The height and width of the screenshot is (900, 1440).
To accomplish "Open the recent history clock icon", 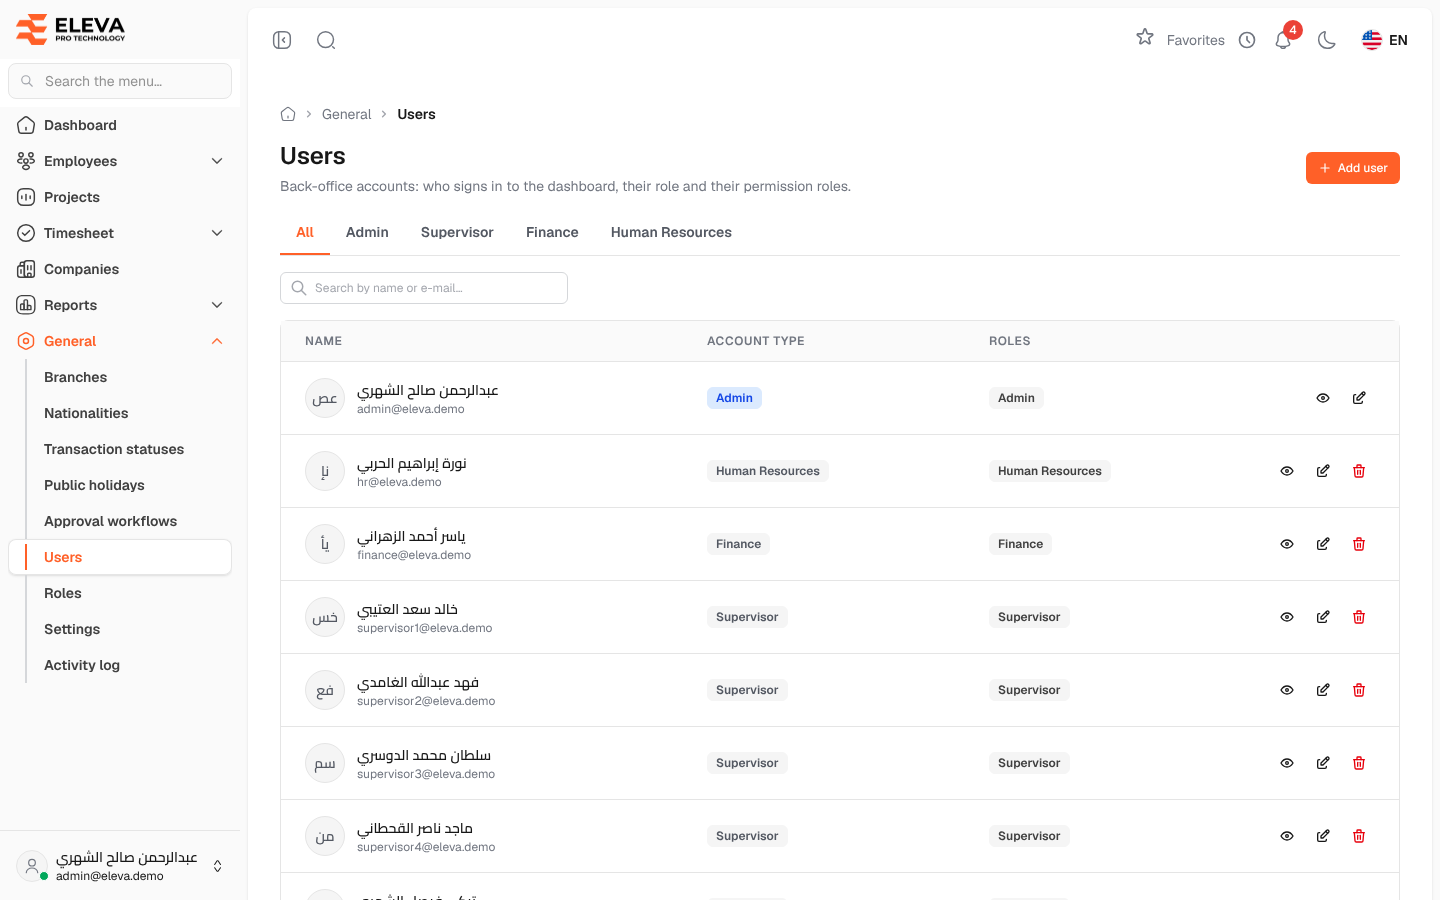I will point(1247,40).
